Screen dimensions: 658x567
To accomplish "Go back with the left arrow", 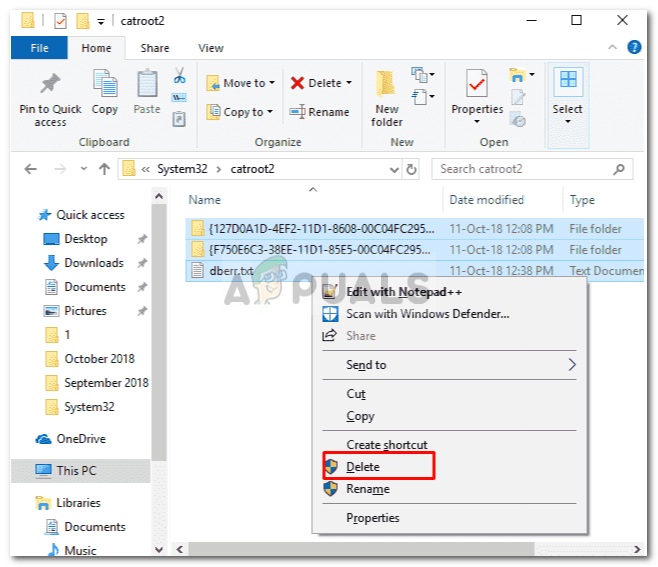I will [x=30, y=169].
